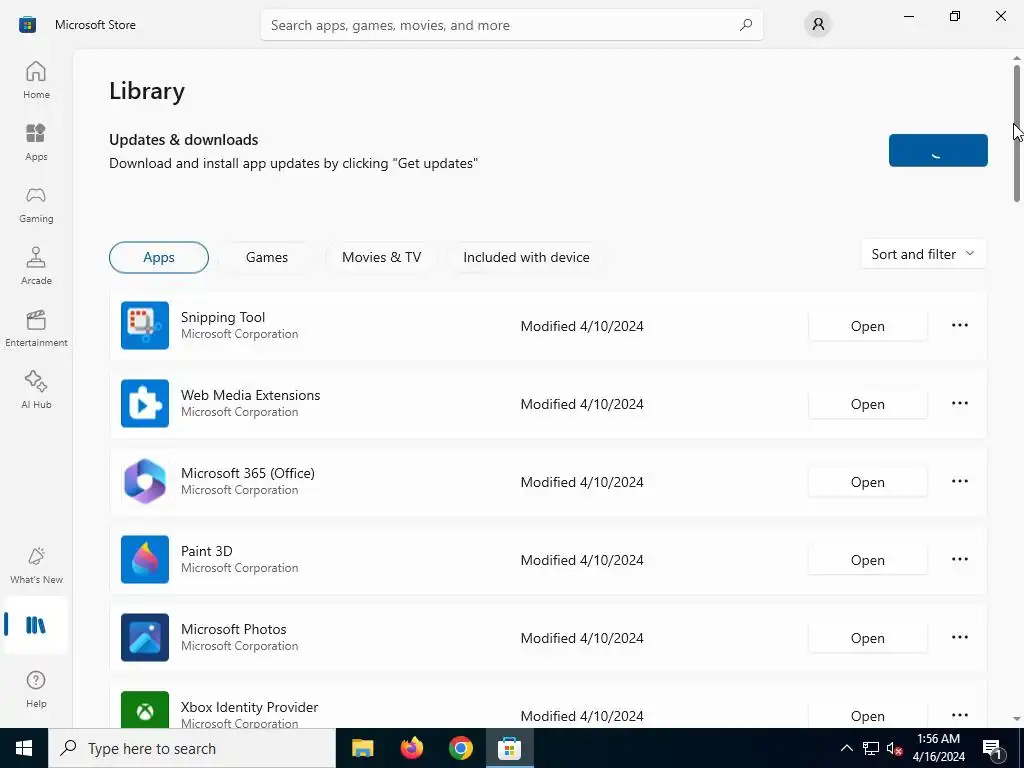This screenshot has width=1024, height=768.
Task: Open What's New in sidebar
Action: point(36,566)
